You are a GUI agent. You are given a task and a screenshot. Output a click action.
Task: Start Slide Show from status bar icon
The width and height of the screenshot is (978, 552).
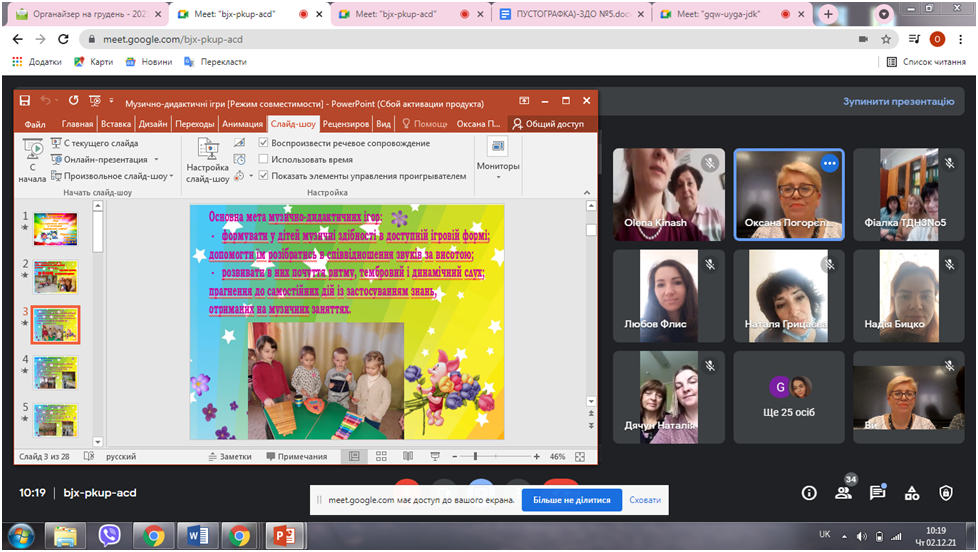coord(435,457)
